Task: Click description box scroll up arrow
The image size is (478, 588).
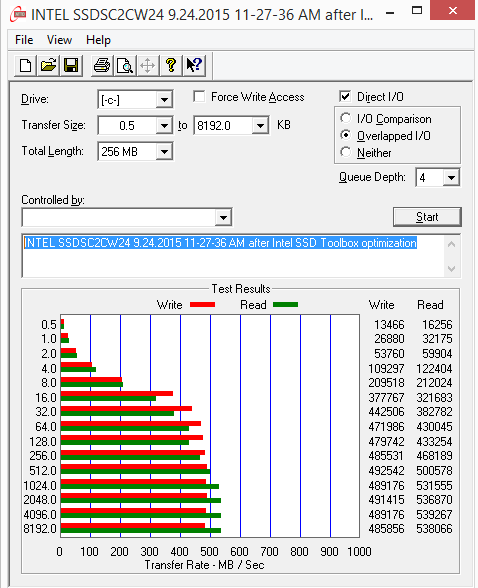Action: coord(452,244)
